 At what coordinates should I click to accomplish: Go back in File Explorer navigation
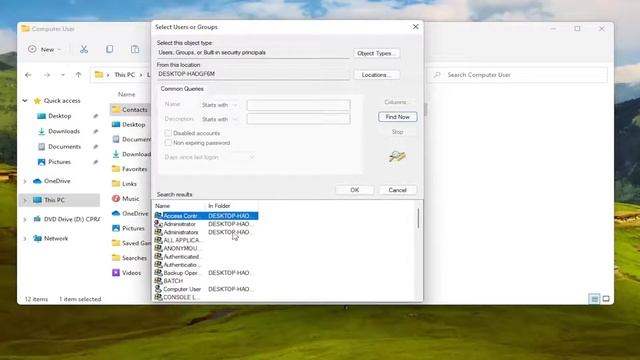click(x=28, y=75)
